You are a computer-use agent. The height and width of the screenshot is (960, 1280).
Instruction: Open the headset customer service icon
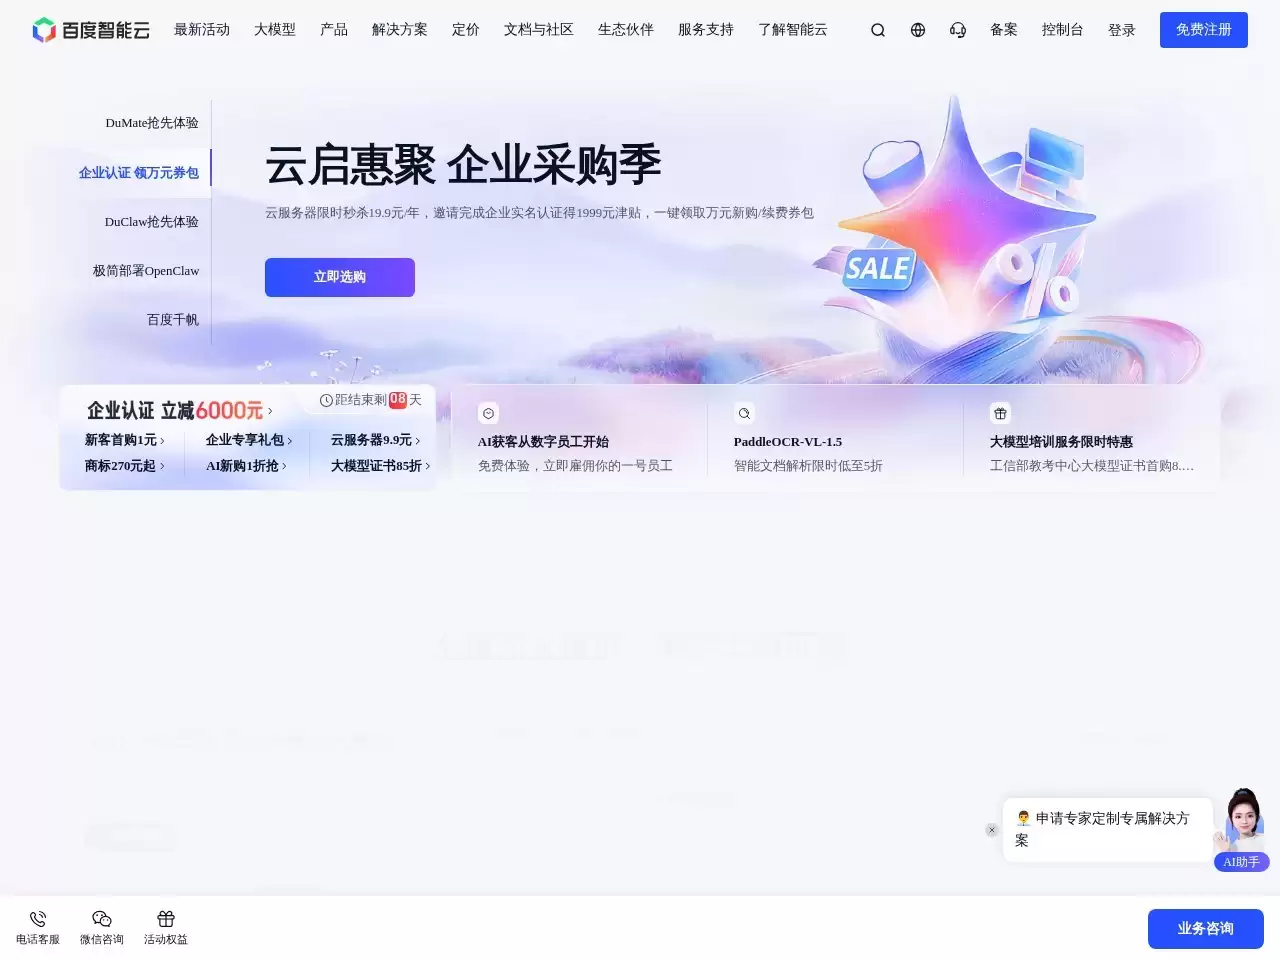pos(958,30)
